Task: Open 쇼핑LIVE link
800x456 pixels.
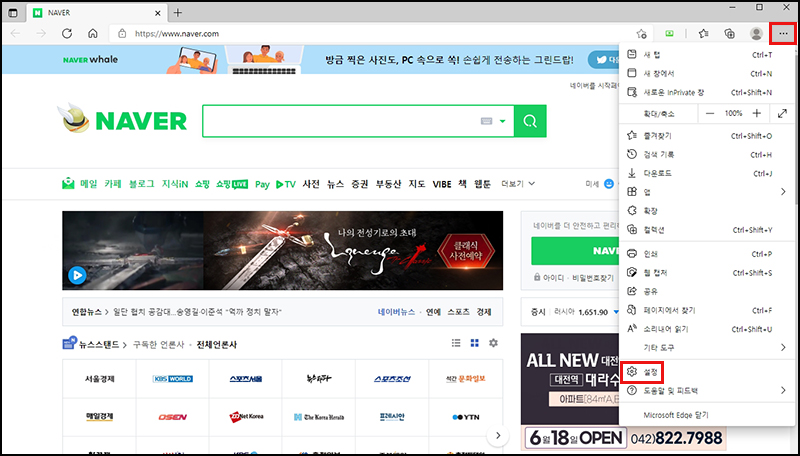Action: [232, 184]
